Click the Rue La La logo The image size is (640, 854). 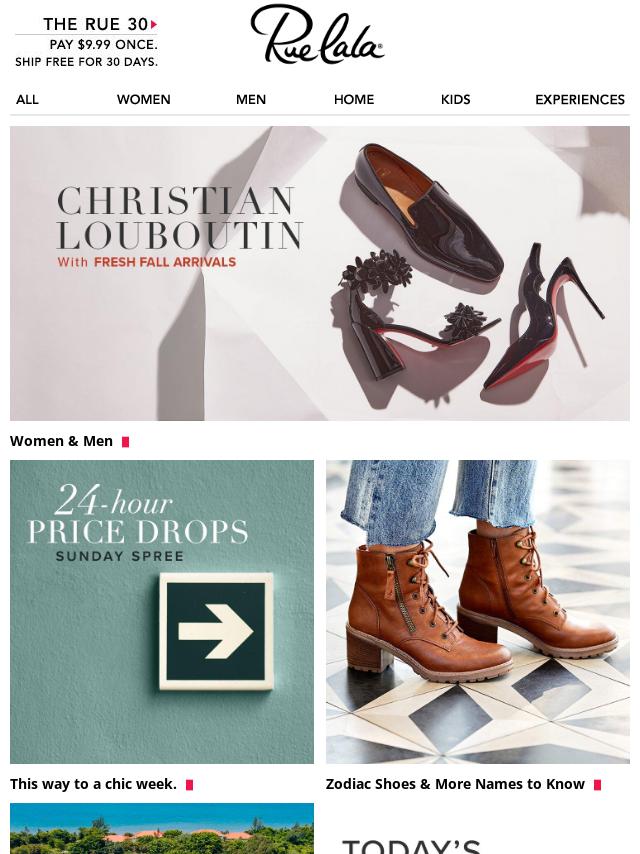tap(317, 34)
